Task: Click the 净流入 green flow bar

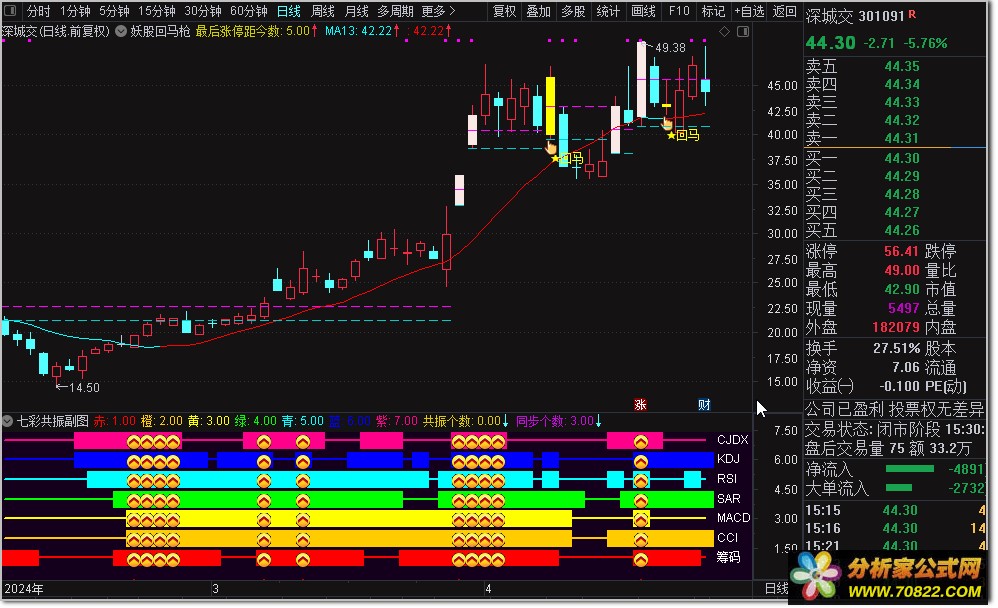Action: (x=910, y=469)
